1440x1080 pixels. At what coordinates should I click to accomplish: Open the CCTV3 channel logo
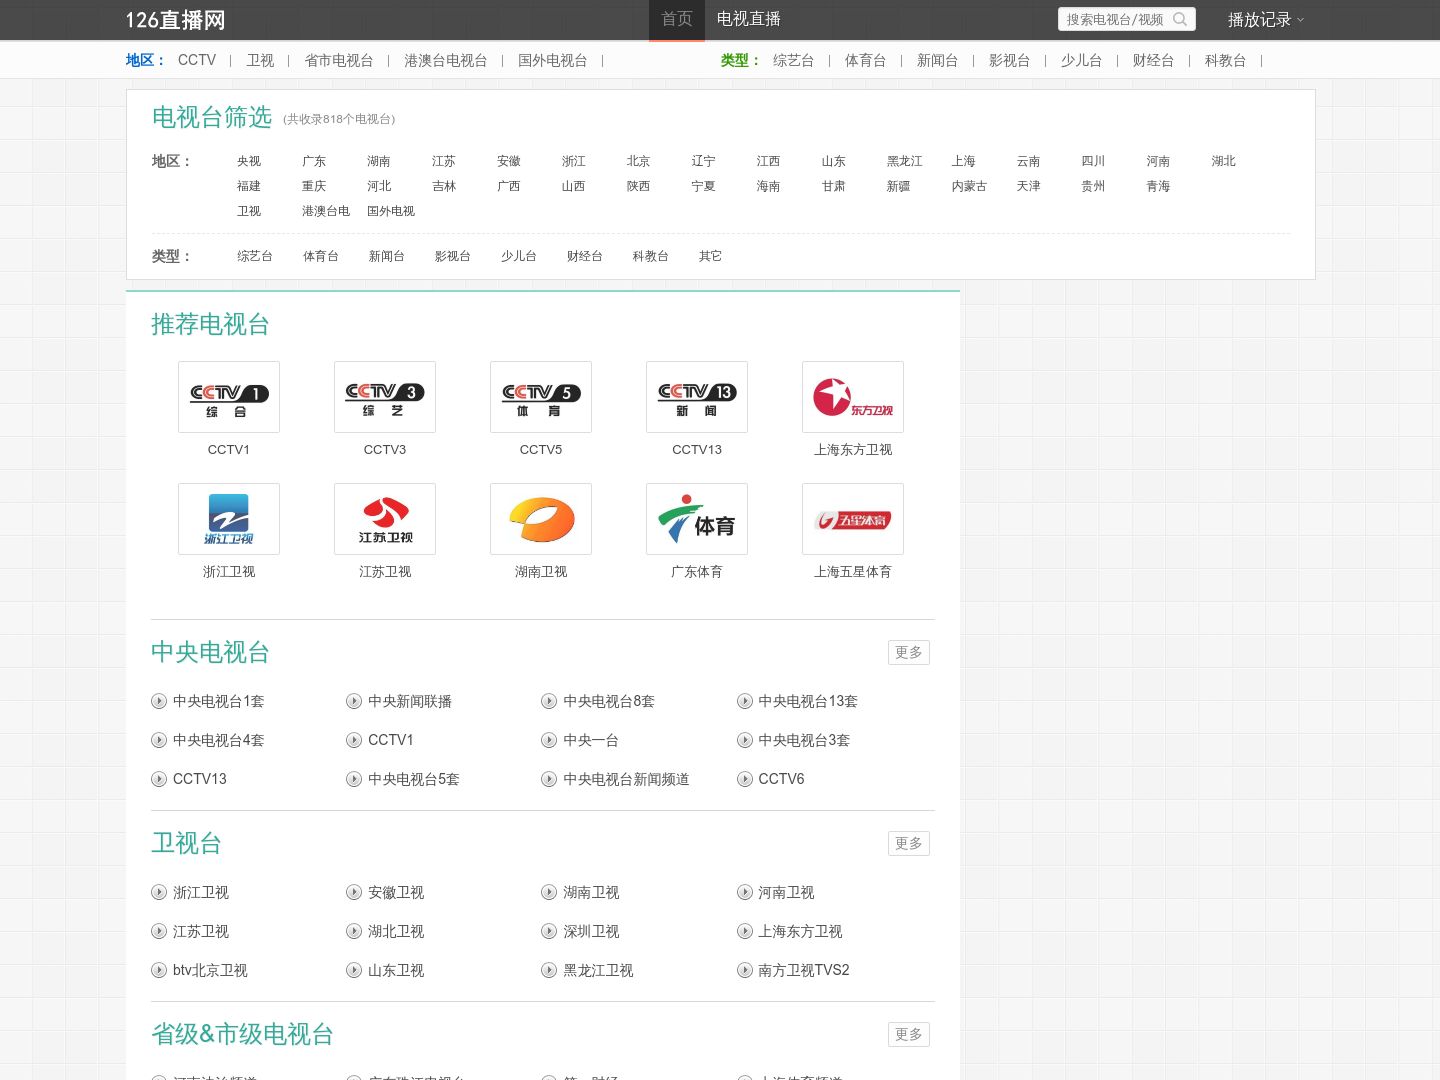tap(385, 397)
